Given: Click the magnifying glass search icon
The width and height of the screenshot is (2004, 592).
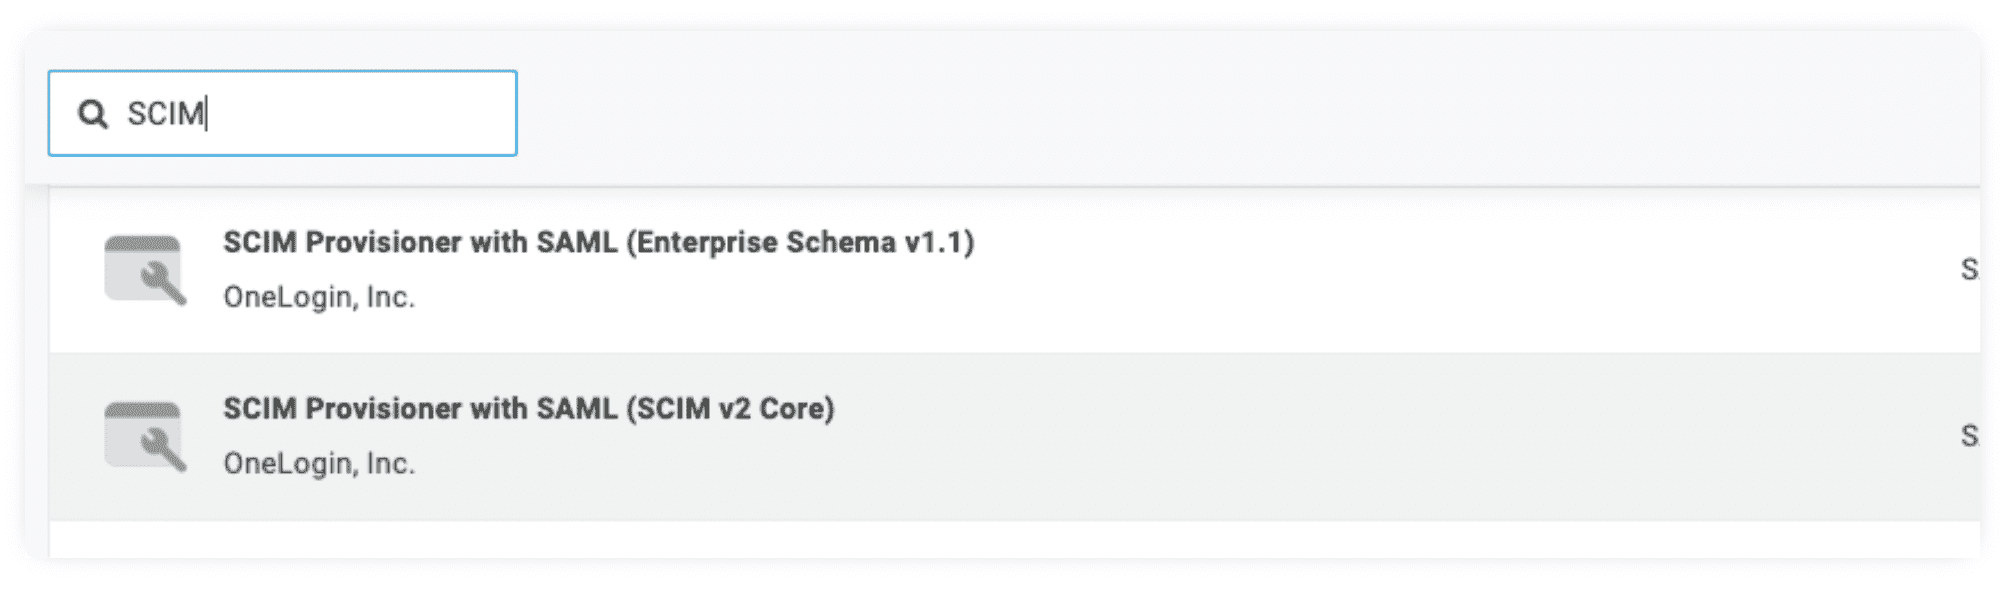Looking at the screenshot, I should pos(93,114).
